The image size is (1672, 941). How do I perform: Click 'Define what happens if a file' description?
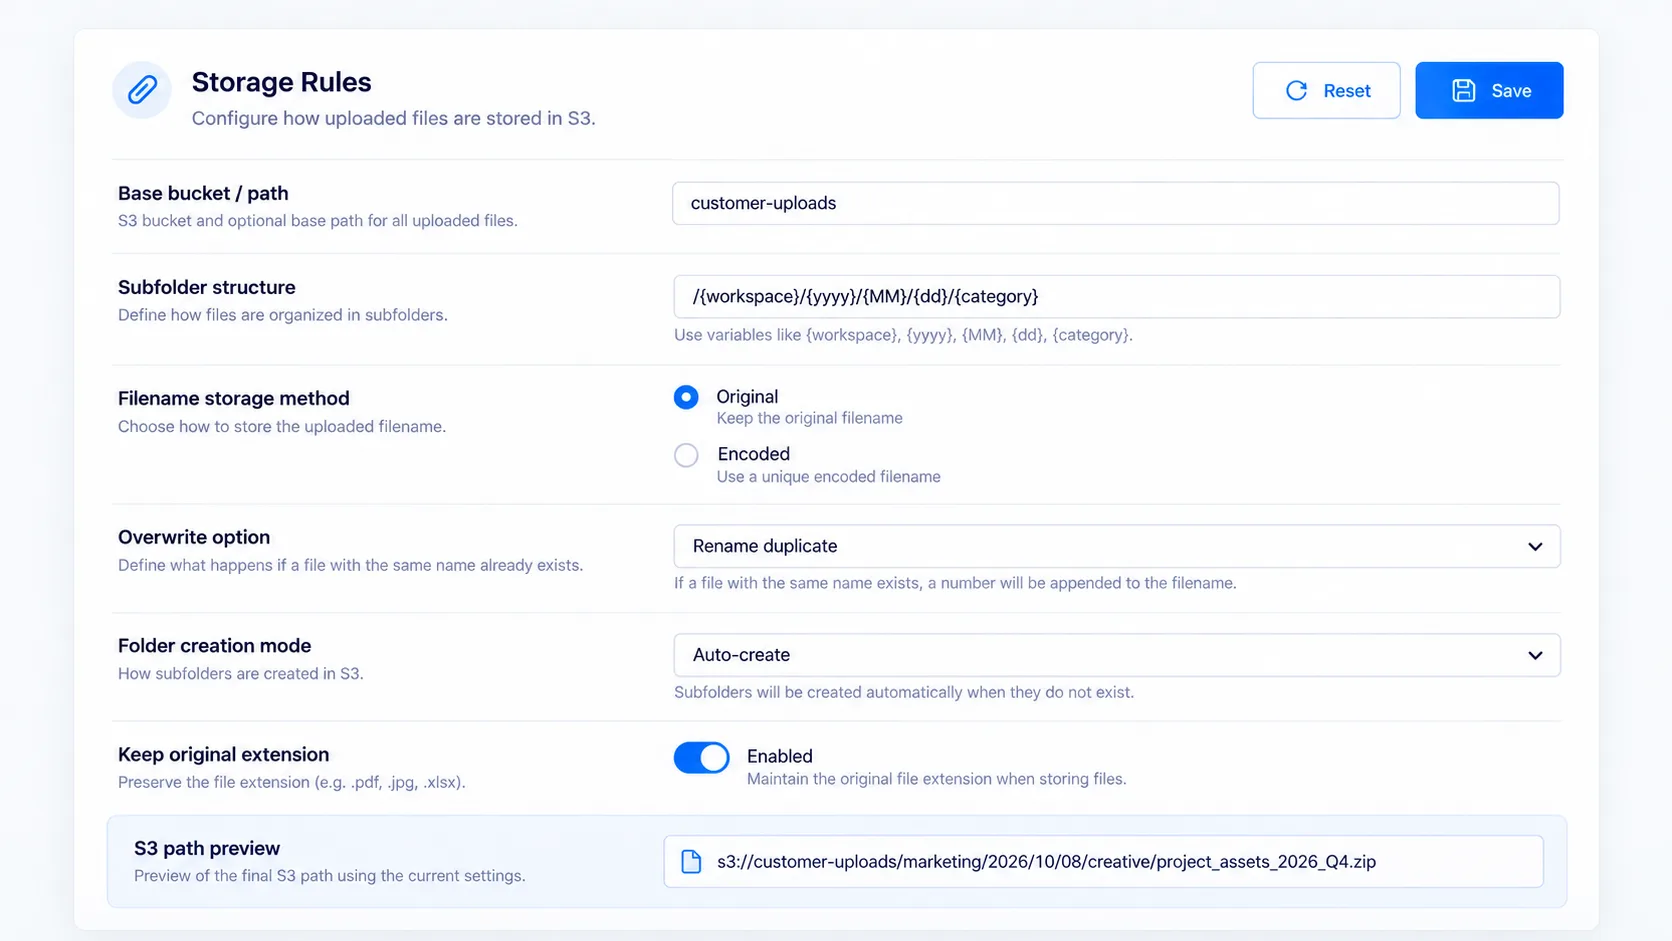pos(350,565)
